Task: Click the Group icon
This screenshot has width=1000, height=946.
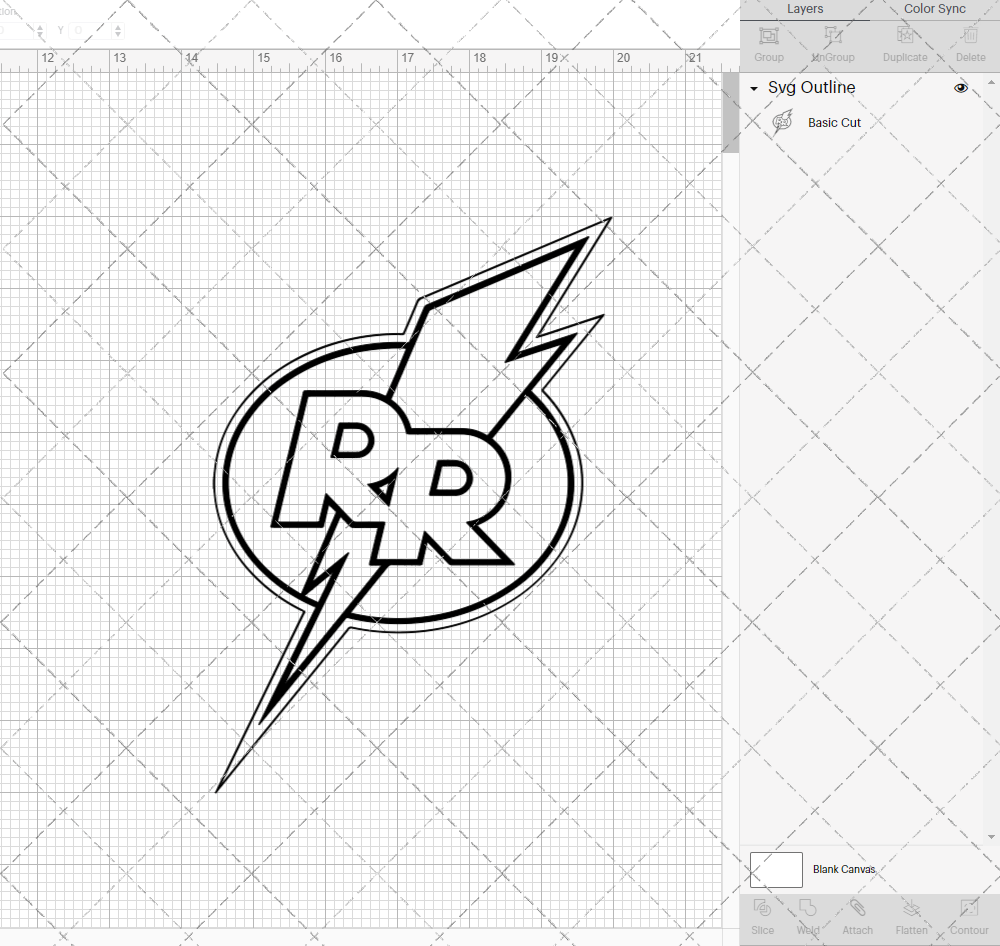Action: (768, 42)
